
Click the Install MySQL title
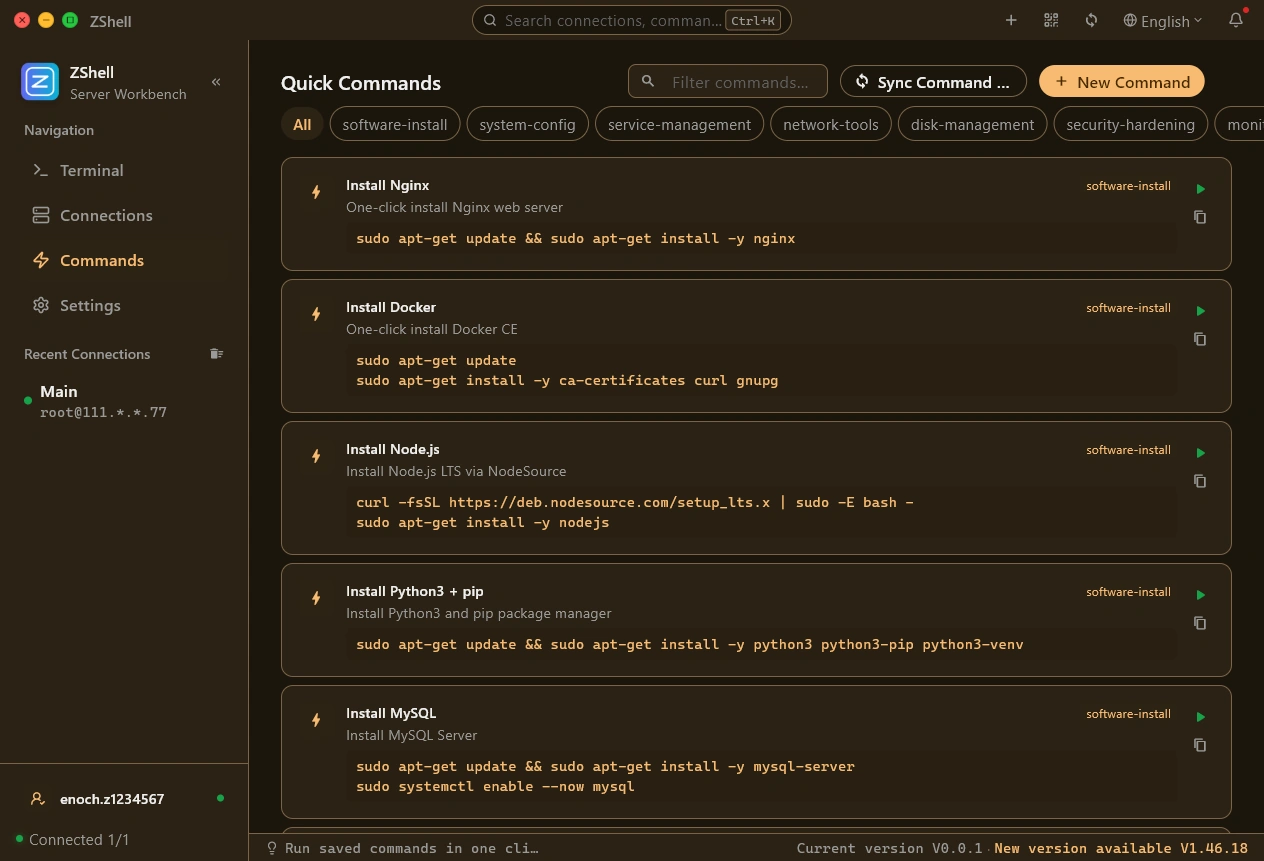click(391, 713)
